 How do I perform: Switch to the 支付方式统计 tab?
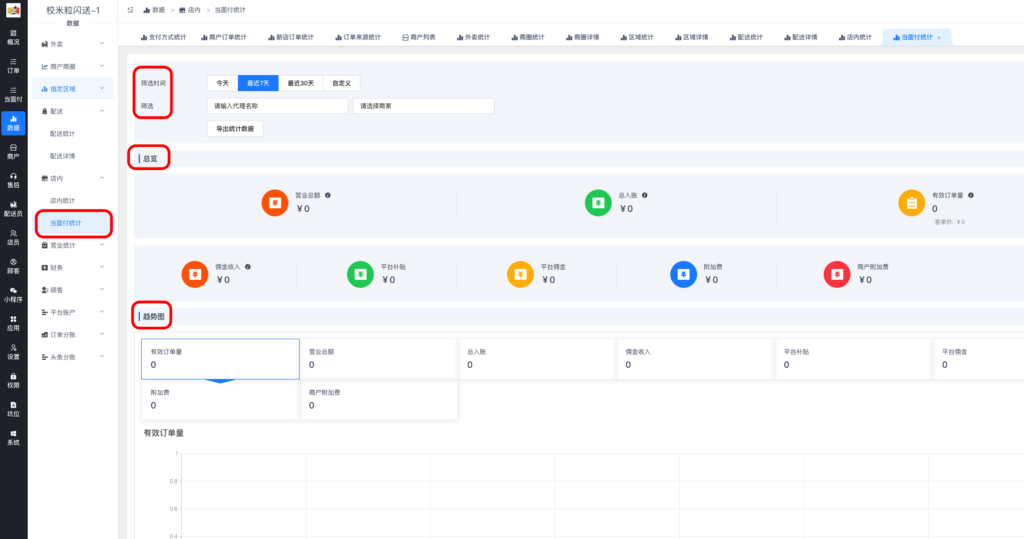tap(163, 37)
